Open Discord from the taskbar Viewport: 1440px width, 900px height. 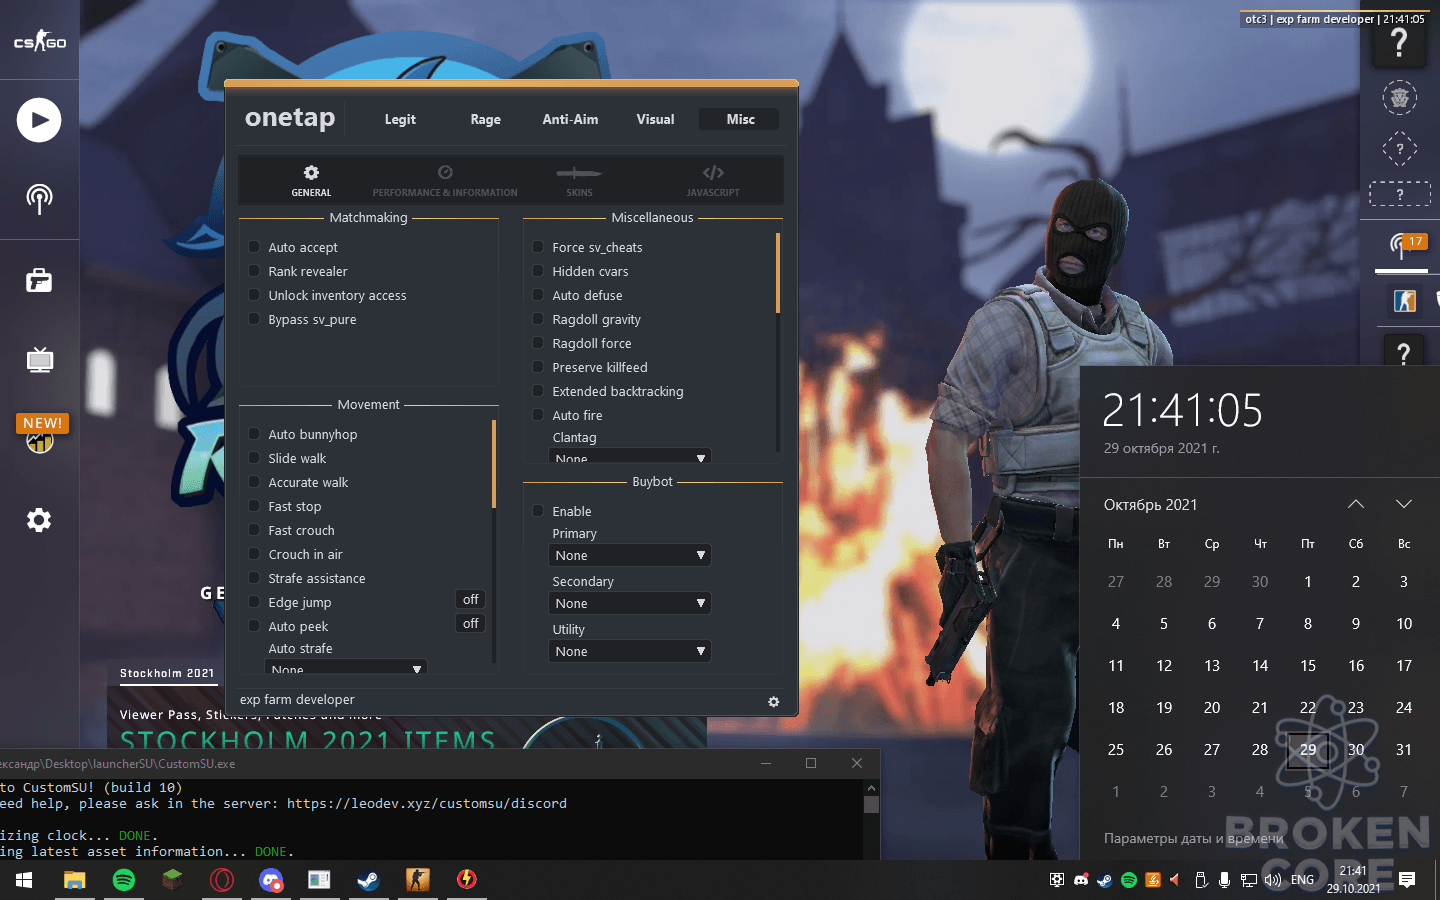tap(270, 880)
